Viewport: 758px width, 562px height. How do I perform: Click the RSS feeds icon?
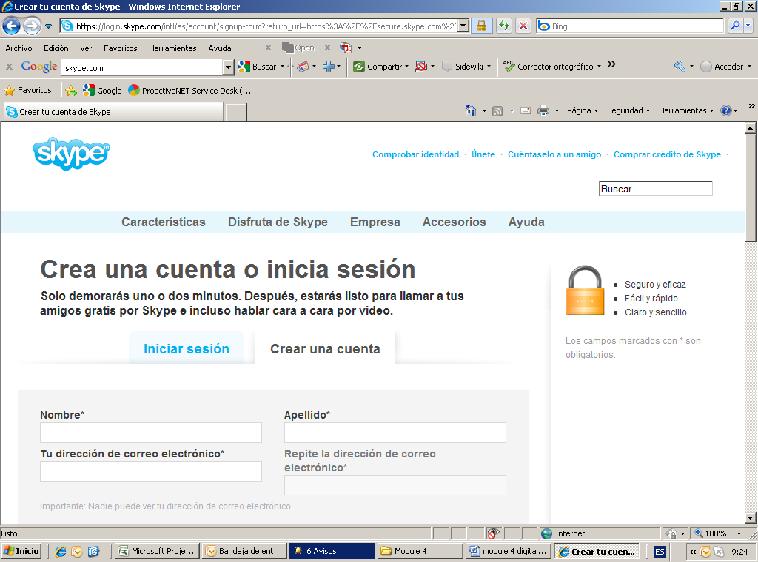coord(497,112)
